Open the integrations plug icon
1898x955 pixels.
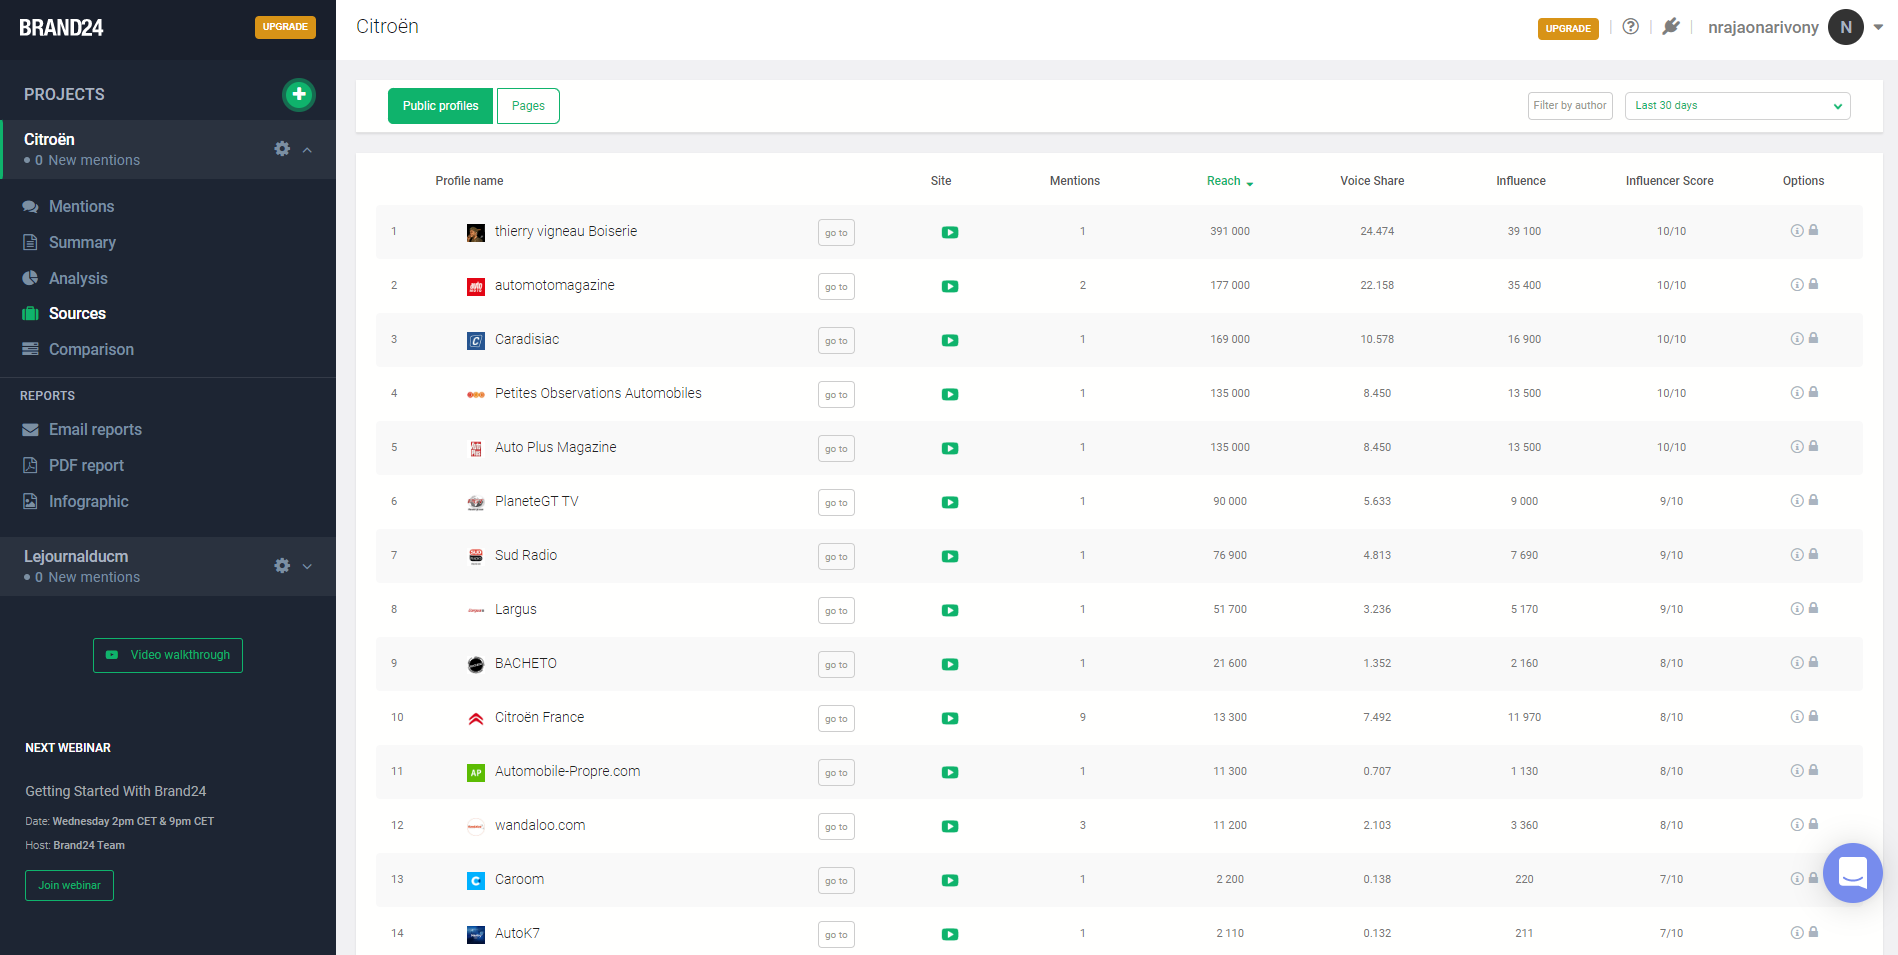pos(1671,27)
